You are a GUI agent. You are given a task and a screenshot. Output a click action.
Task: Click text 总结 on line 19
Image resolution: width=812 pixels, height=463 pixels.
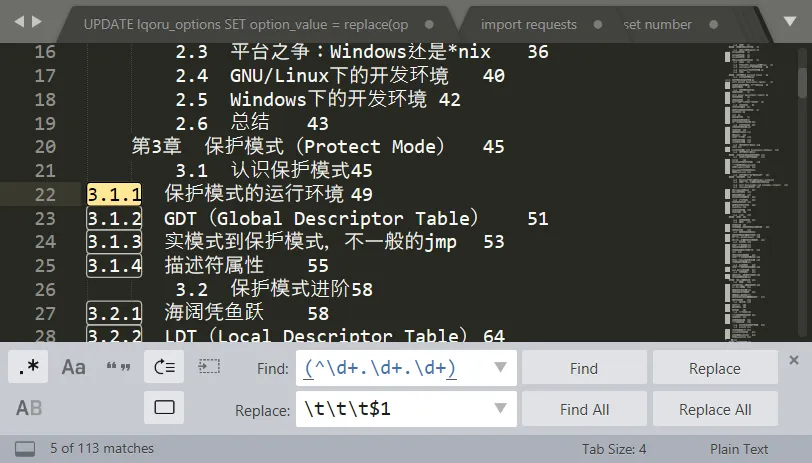coord(250,123)
